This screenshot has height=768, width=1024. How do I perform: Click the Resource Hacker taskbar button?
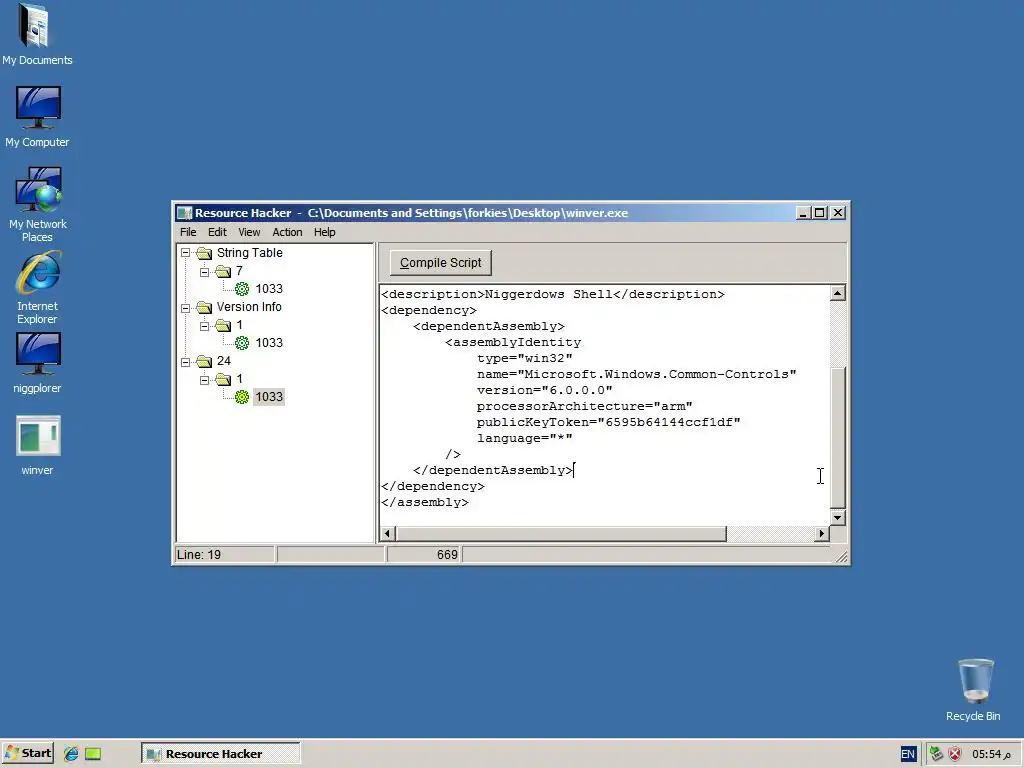[221, 754]
